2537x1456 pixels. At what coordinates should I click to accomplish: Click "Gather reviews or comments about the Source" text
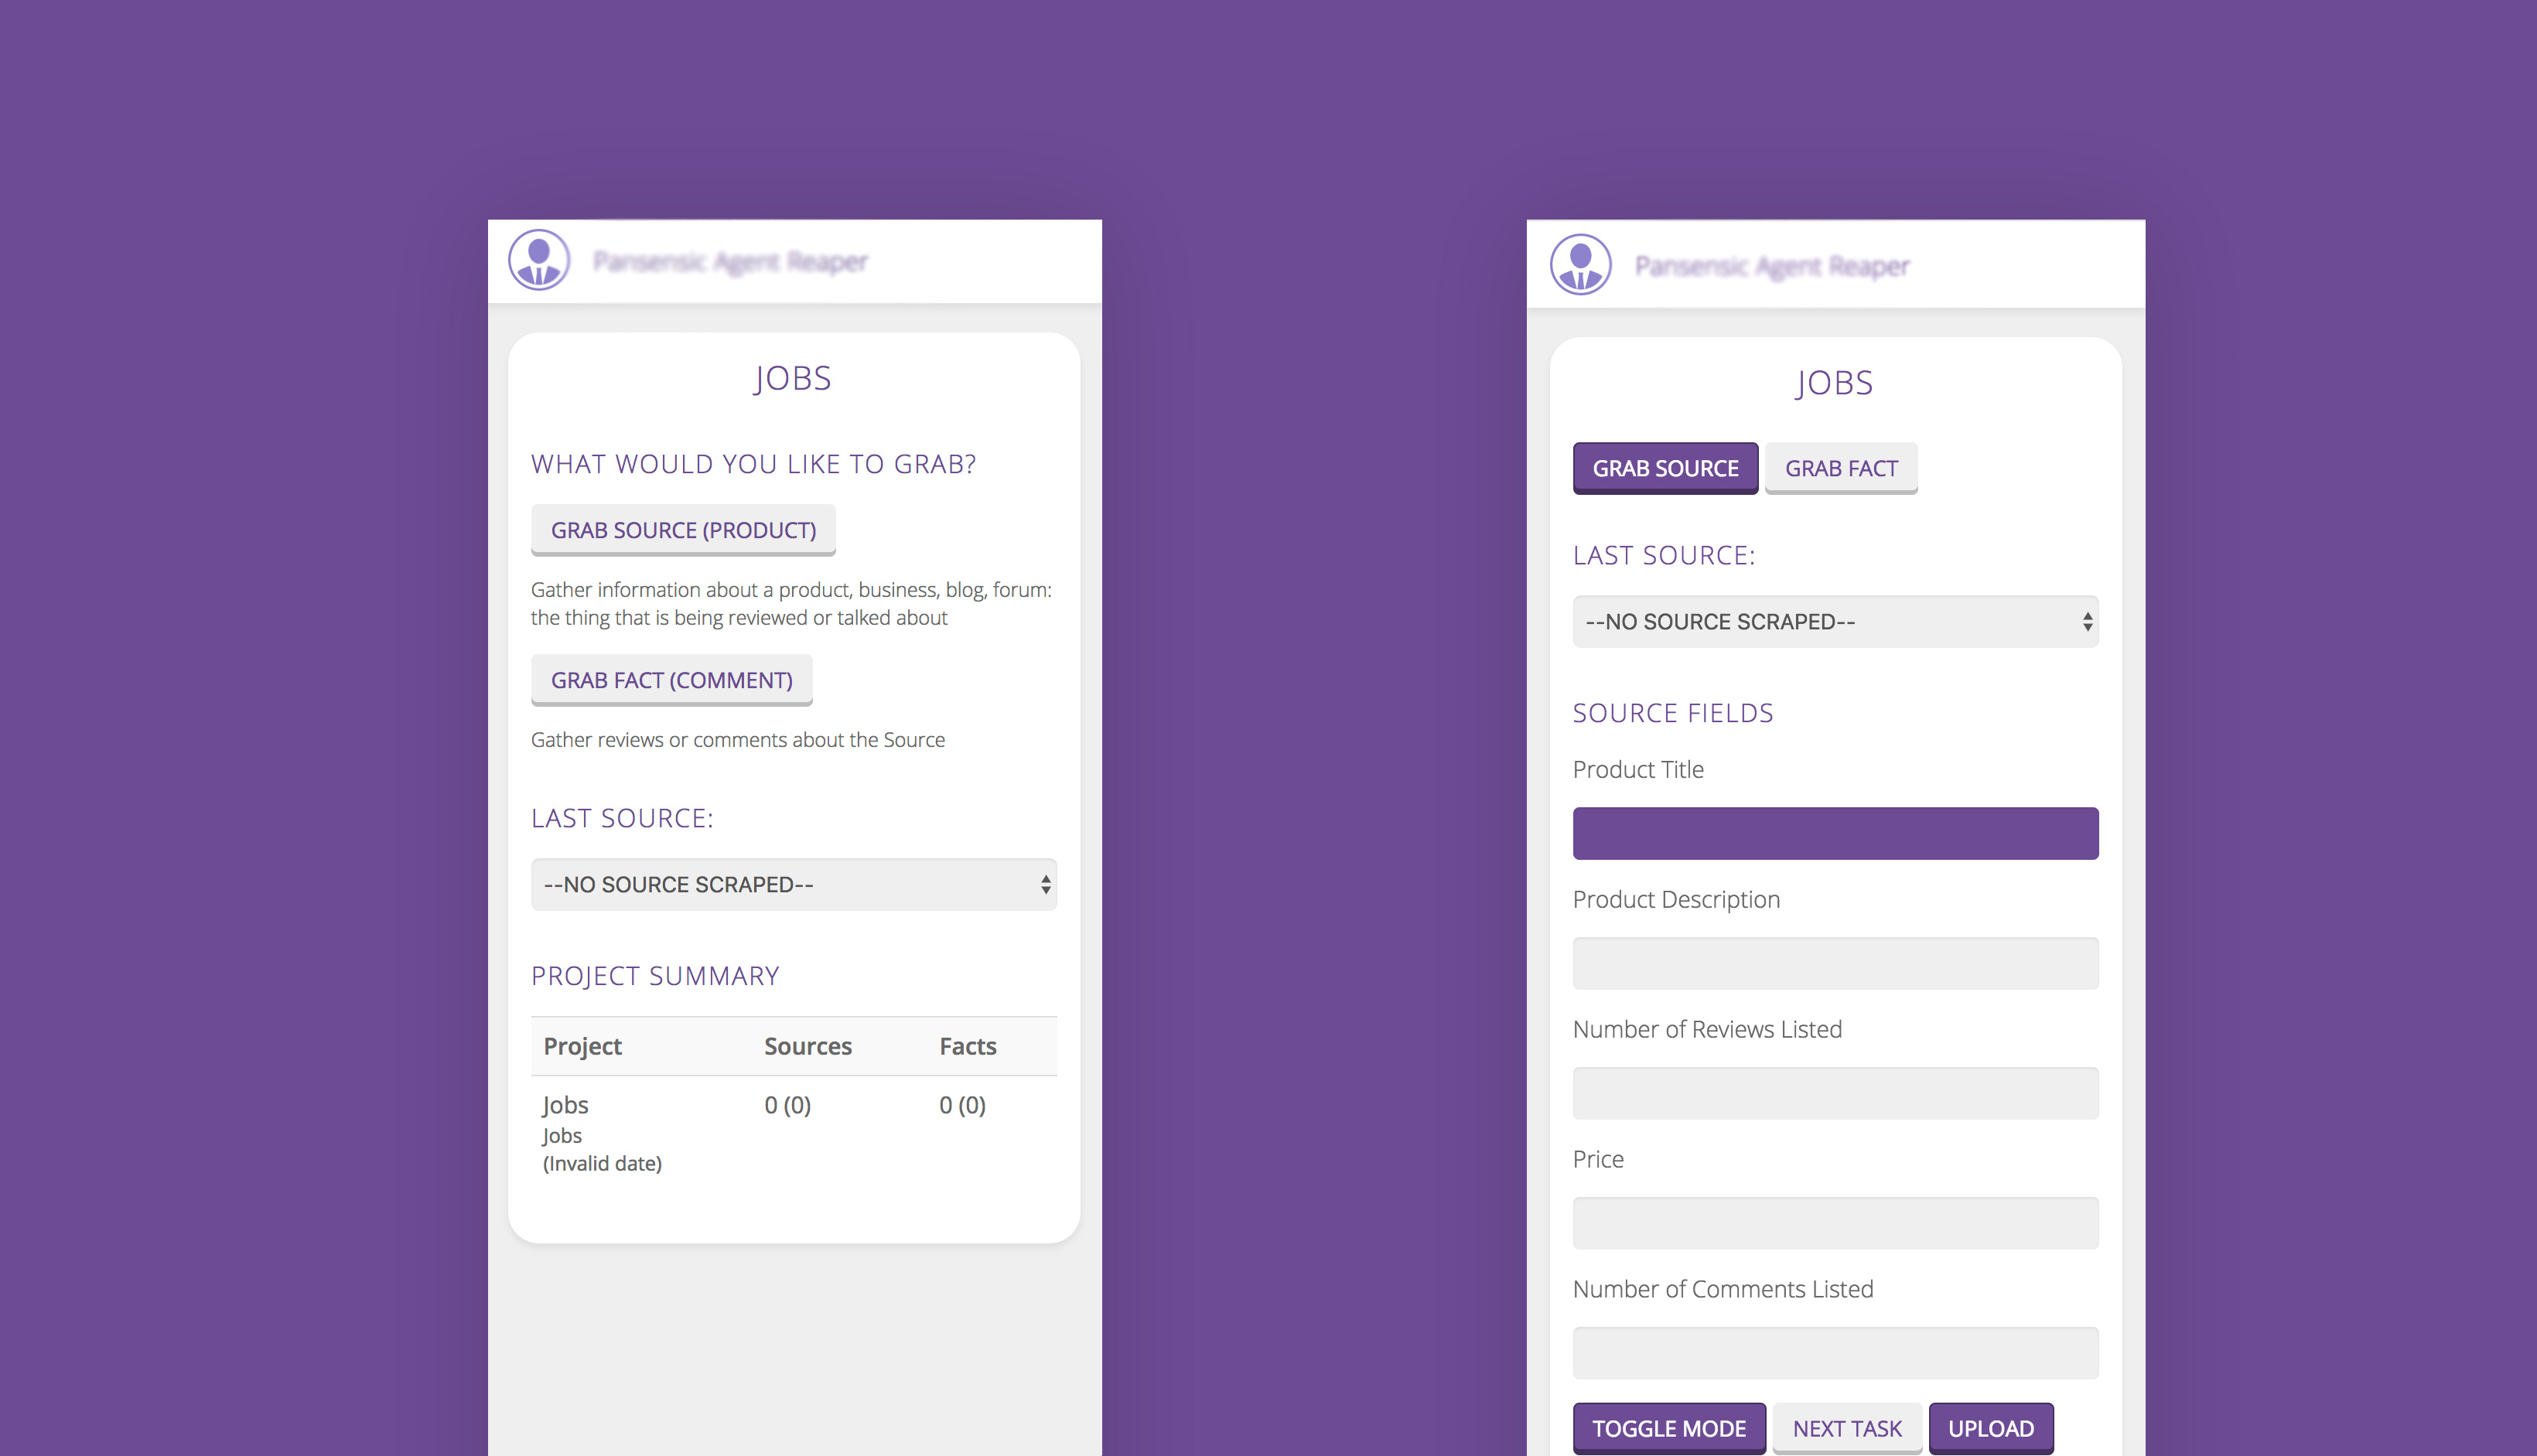[x=738, y=740]
